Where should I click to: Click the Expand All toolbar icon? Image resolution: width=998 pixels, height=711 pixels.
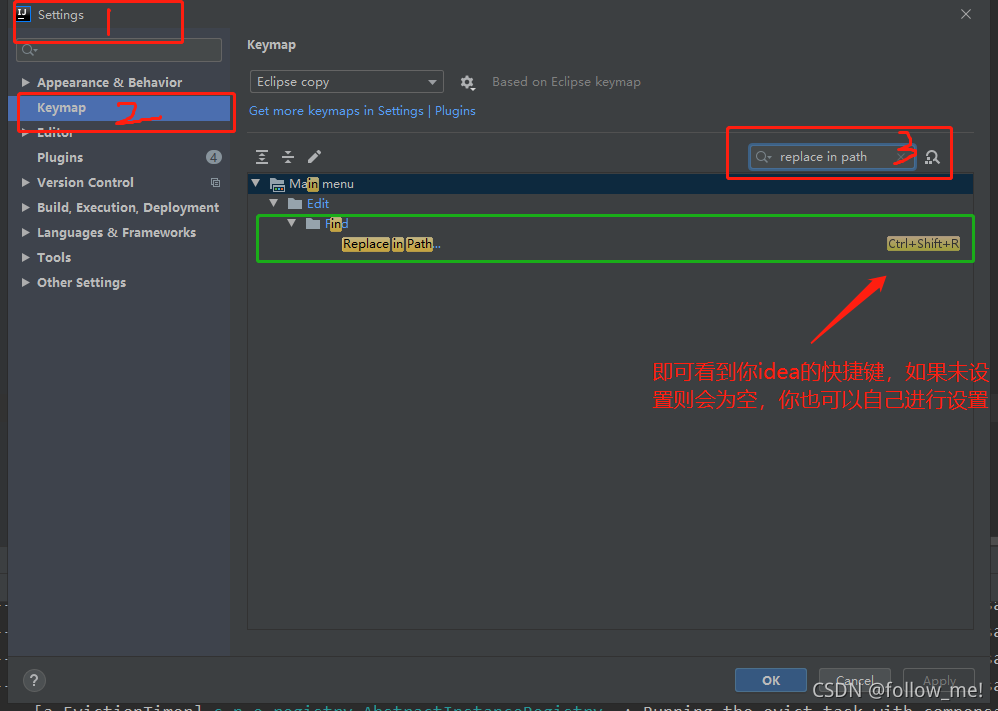[262, 157]
